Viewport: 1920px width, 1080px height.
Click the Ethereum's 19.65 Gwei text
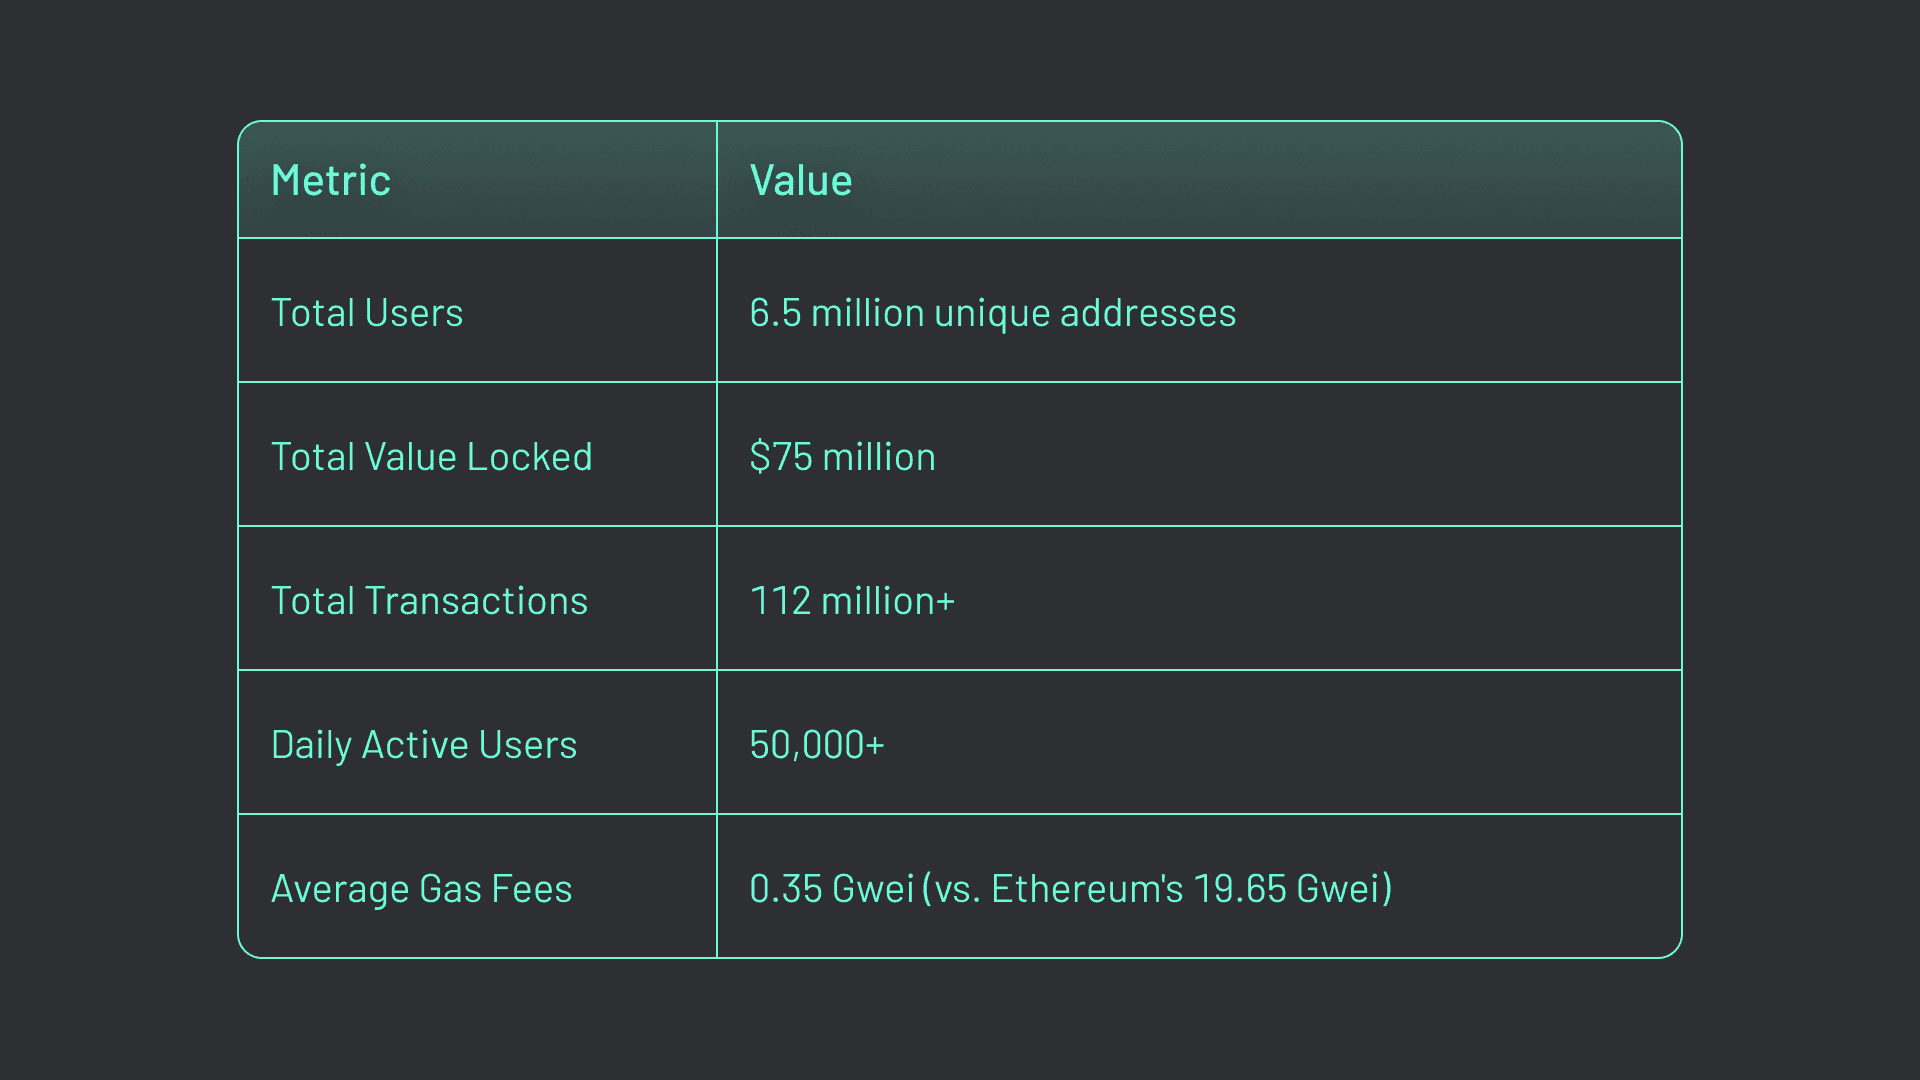pyautogui.click(x=1190, y=887)
